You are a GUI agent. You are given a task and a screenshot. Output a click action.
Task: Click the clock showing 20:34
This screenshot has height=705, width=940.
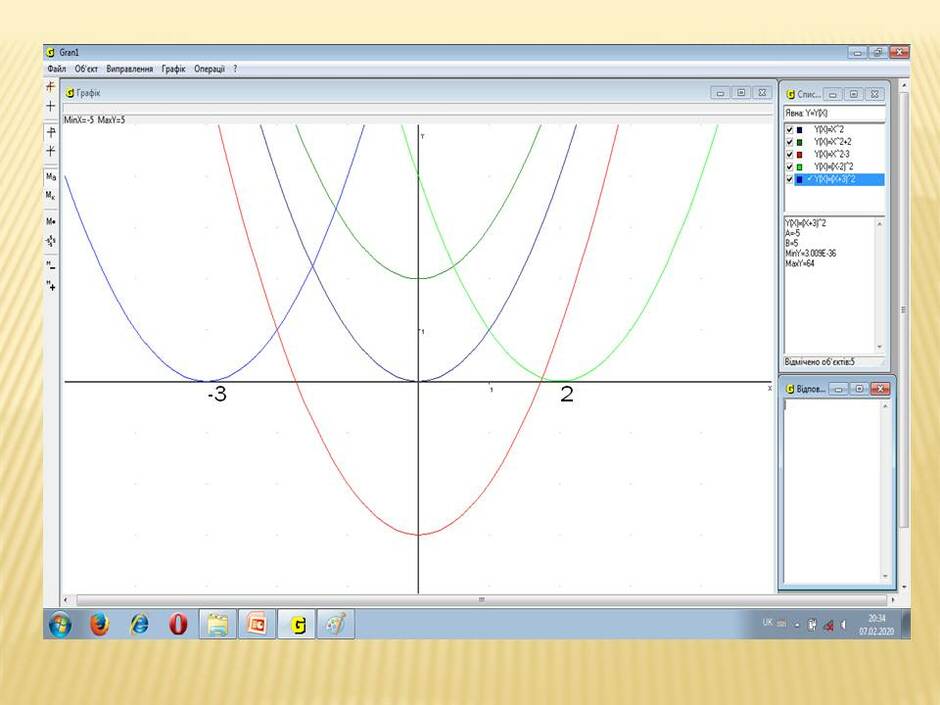(x=876, y=619)
